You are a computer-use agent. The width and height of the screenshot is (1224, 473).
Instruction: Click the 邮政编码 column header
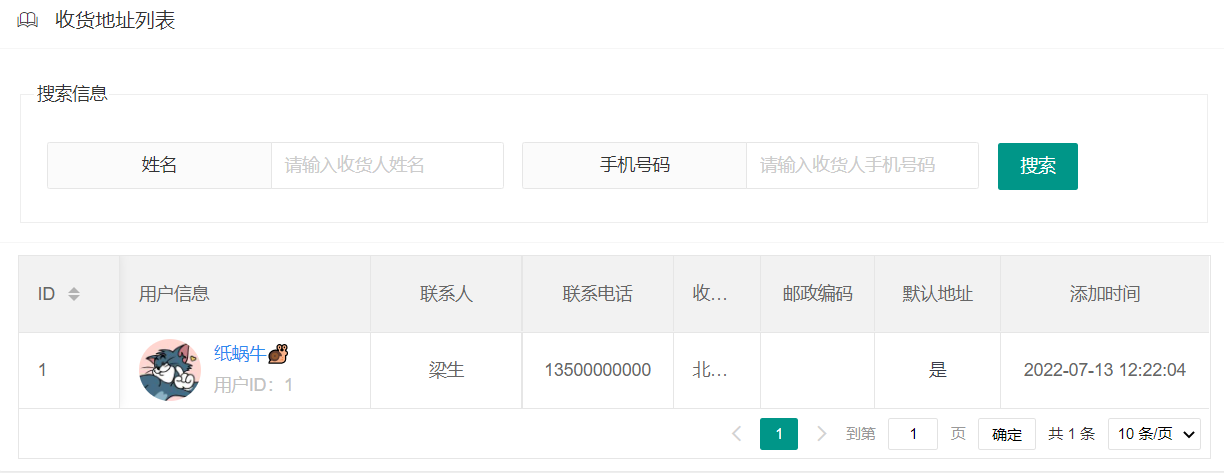(817, 294)
